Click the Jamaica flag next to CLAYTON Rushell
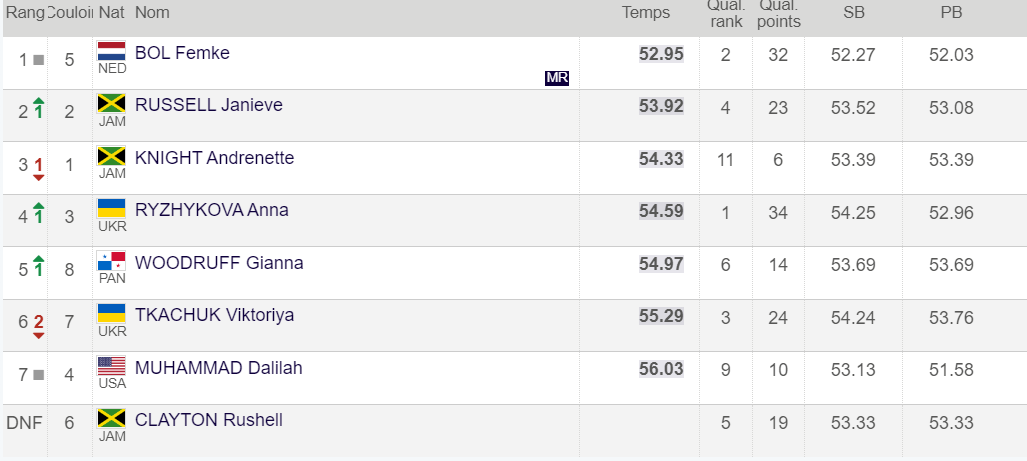1027x461 pixels. click(x=111, y=418)
